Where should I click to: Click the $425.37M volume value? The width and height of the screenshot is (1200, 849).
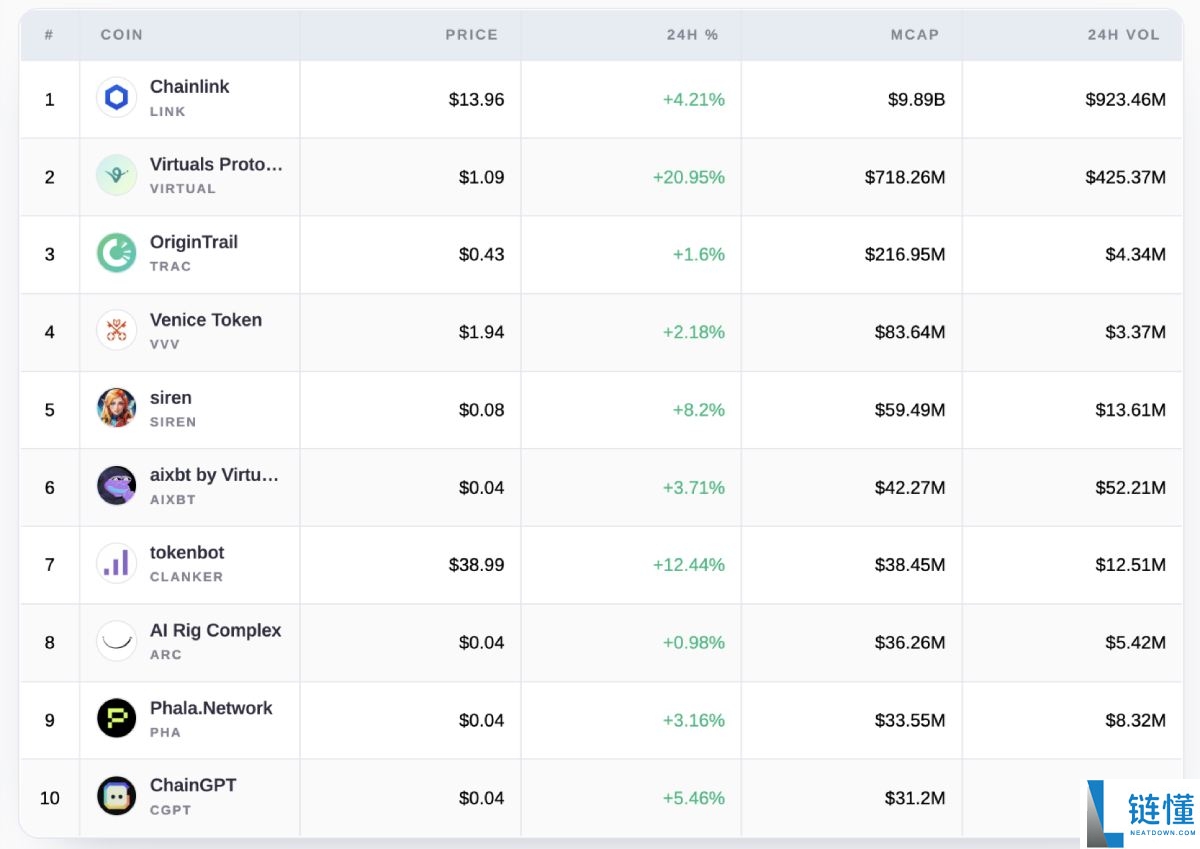1126,177
